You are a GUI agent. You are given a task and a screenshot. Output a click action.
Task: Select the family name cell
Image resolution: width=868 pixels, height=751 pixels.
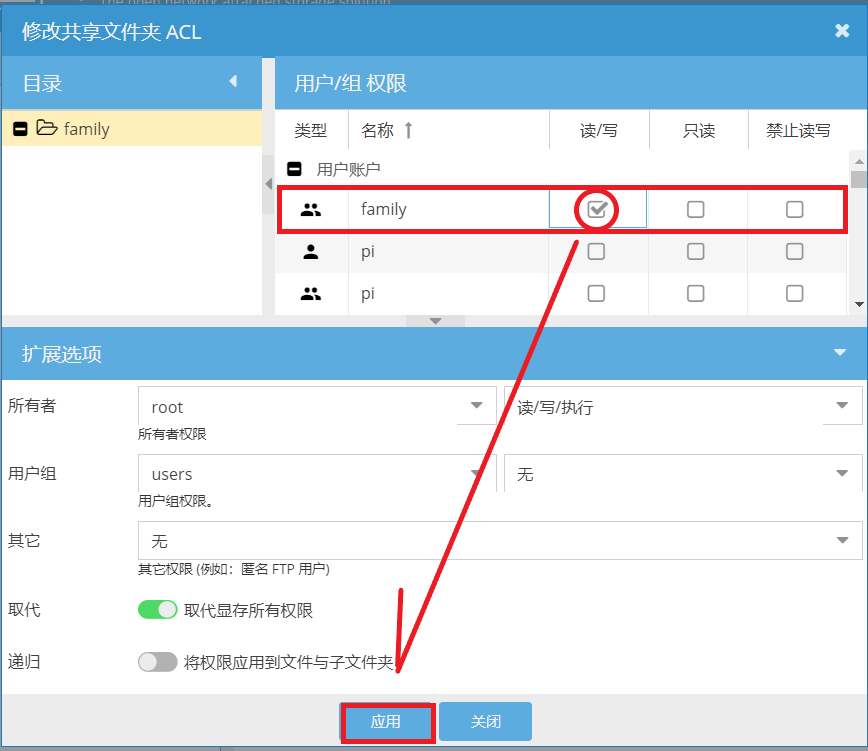[448, 209]
